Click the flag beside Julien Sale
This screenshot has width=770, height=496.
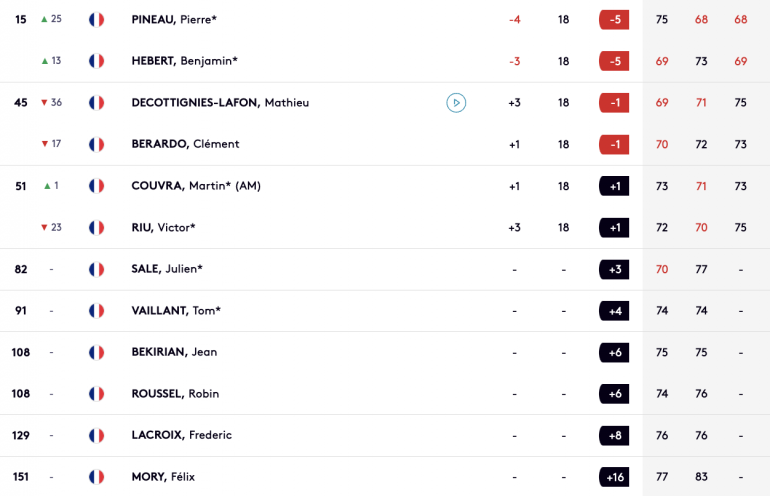coord(96,269)
